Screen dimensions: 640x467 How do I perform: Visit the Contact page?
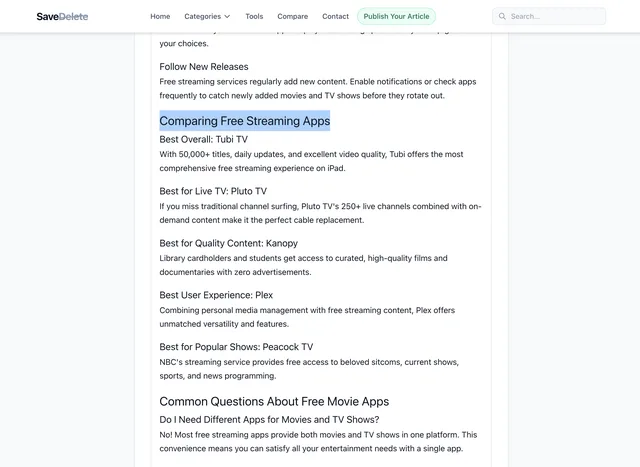(335, 16)
